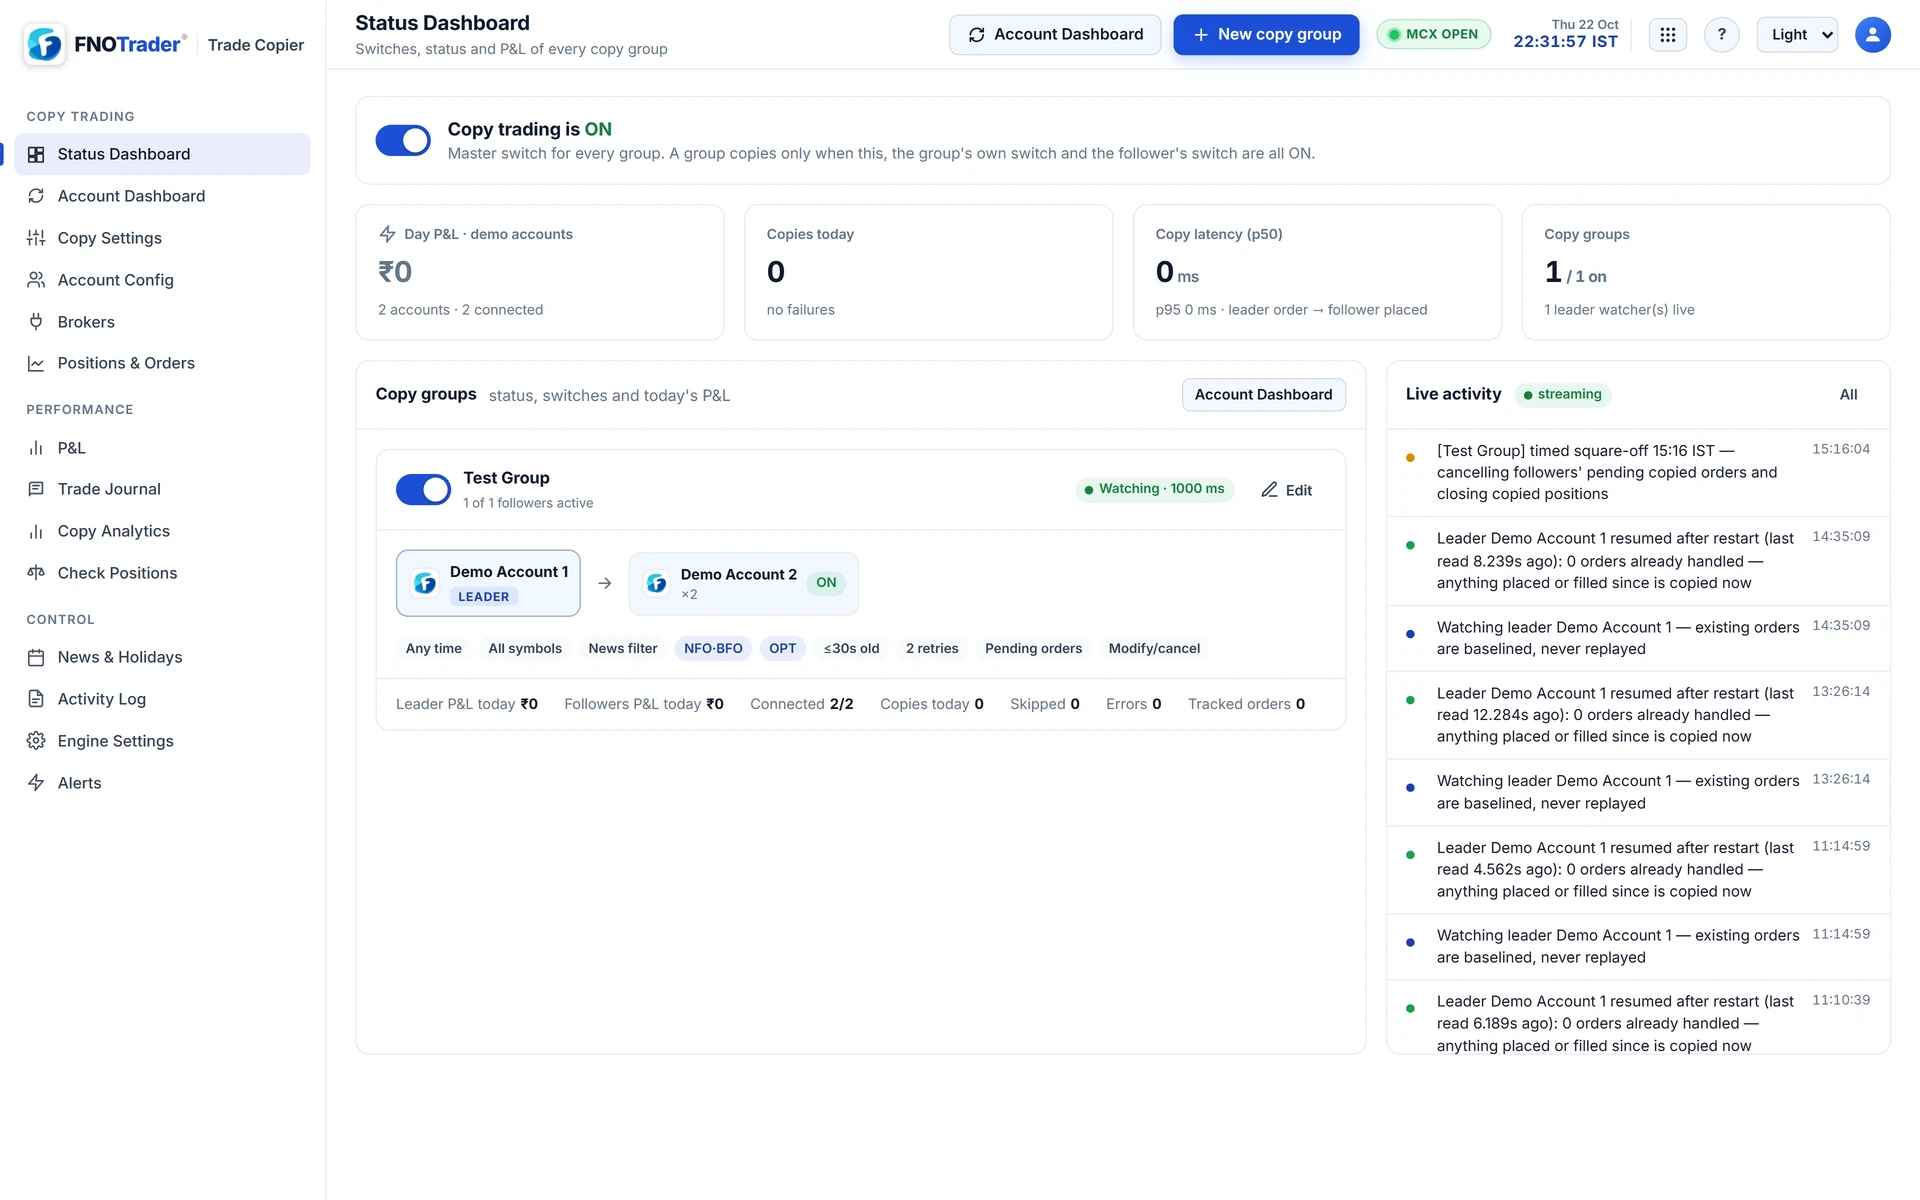Turn off the master Copy trading switch
Viewport: 1920px width, 1200px height.
[x=403, y=141]
